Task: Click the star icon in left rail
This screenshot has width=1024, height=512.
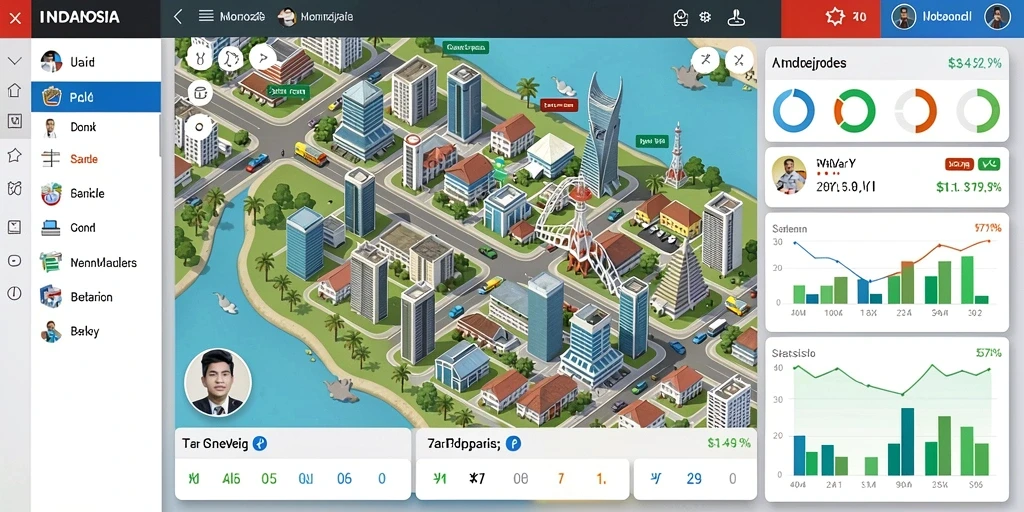Action: click(x=14, y=155)
